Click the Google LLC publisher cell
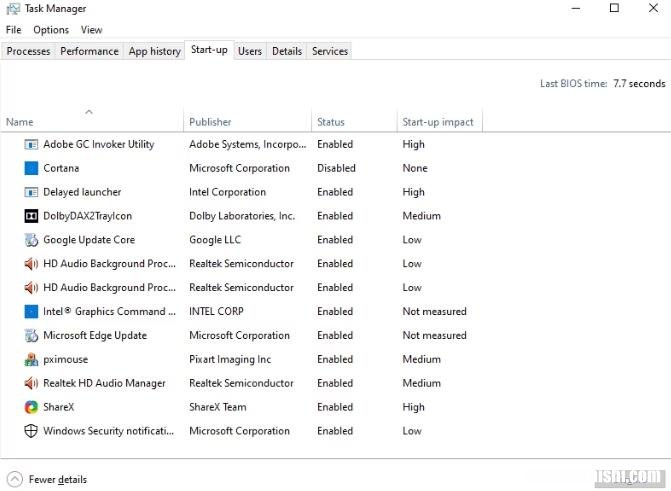Screen dimensions: 671x491 tap(215, 240)
